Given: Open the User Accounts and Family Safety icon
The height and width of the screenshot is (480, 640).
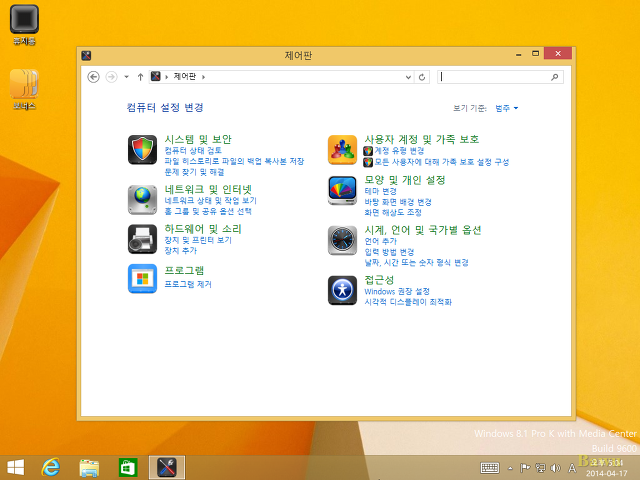Looking at the screenshot, I should pyautogui.click(x=342, y=150).
